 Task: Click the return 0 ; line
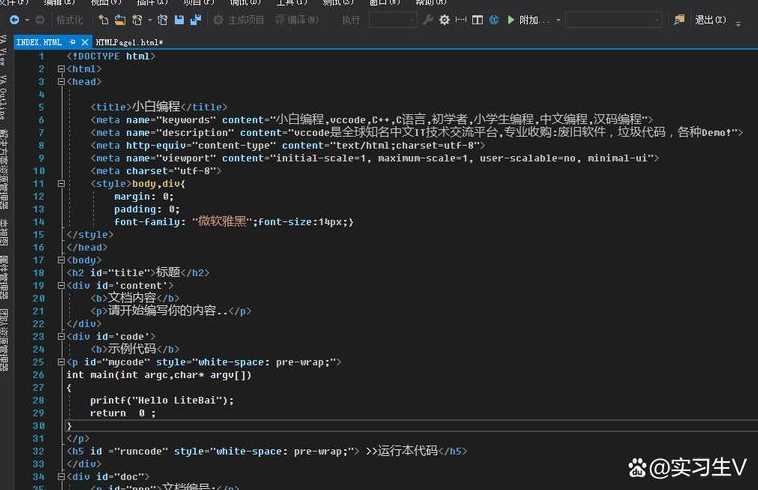coord(123,413)
